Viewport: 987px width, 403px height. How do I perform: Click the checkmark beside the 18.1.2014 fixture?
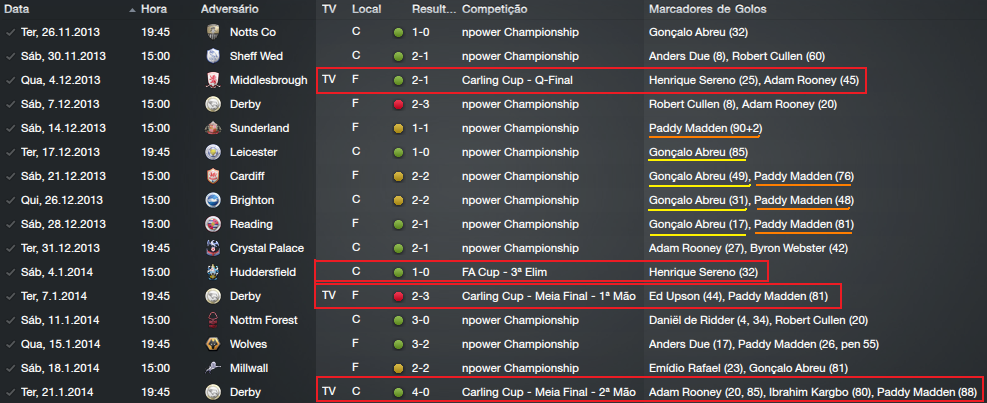coord(10,368)
